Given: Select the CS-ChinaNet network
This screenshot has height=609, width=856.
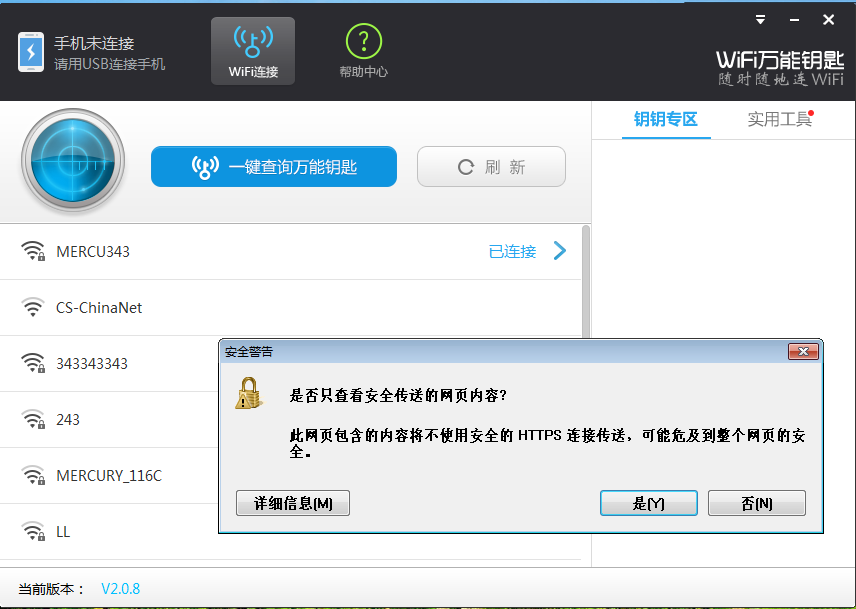Looking at the screenshot, I should pos(290,308).
